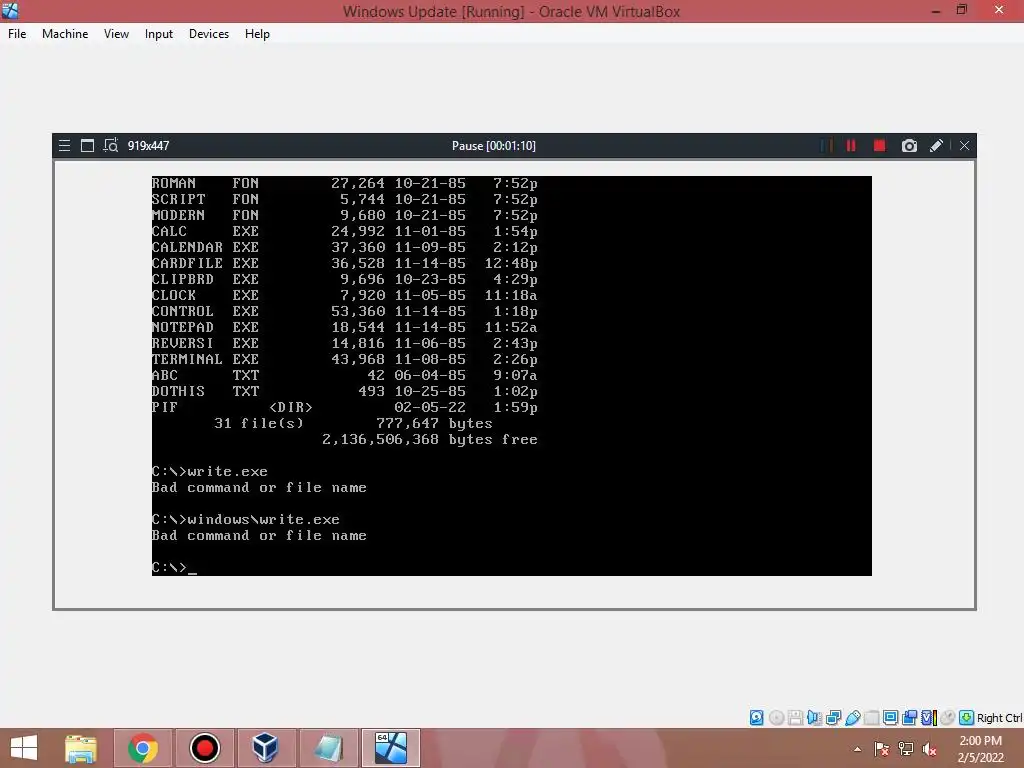The height and width of the screenshot is (768, 1024).
Task: Click the REVERSI EXE directory entry
Action: pos(344,343)
